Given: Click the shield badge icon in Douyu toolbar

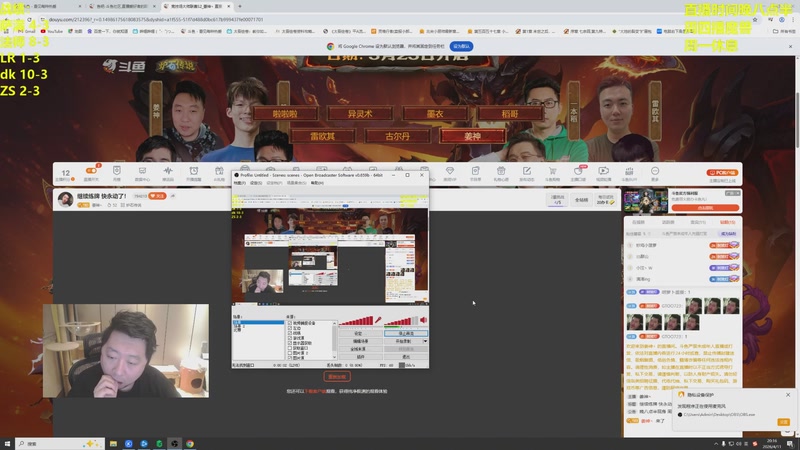Looking at the screenshot, I should pos(117,171).
